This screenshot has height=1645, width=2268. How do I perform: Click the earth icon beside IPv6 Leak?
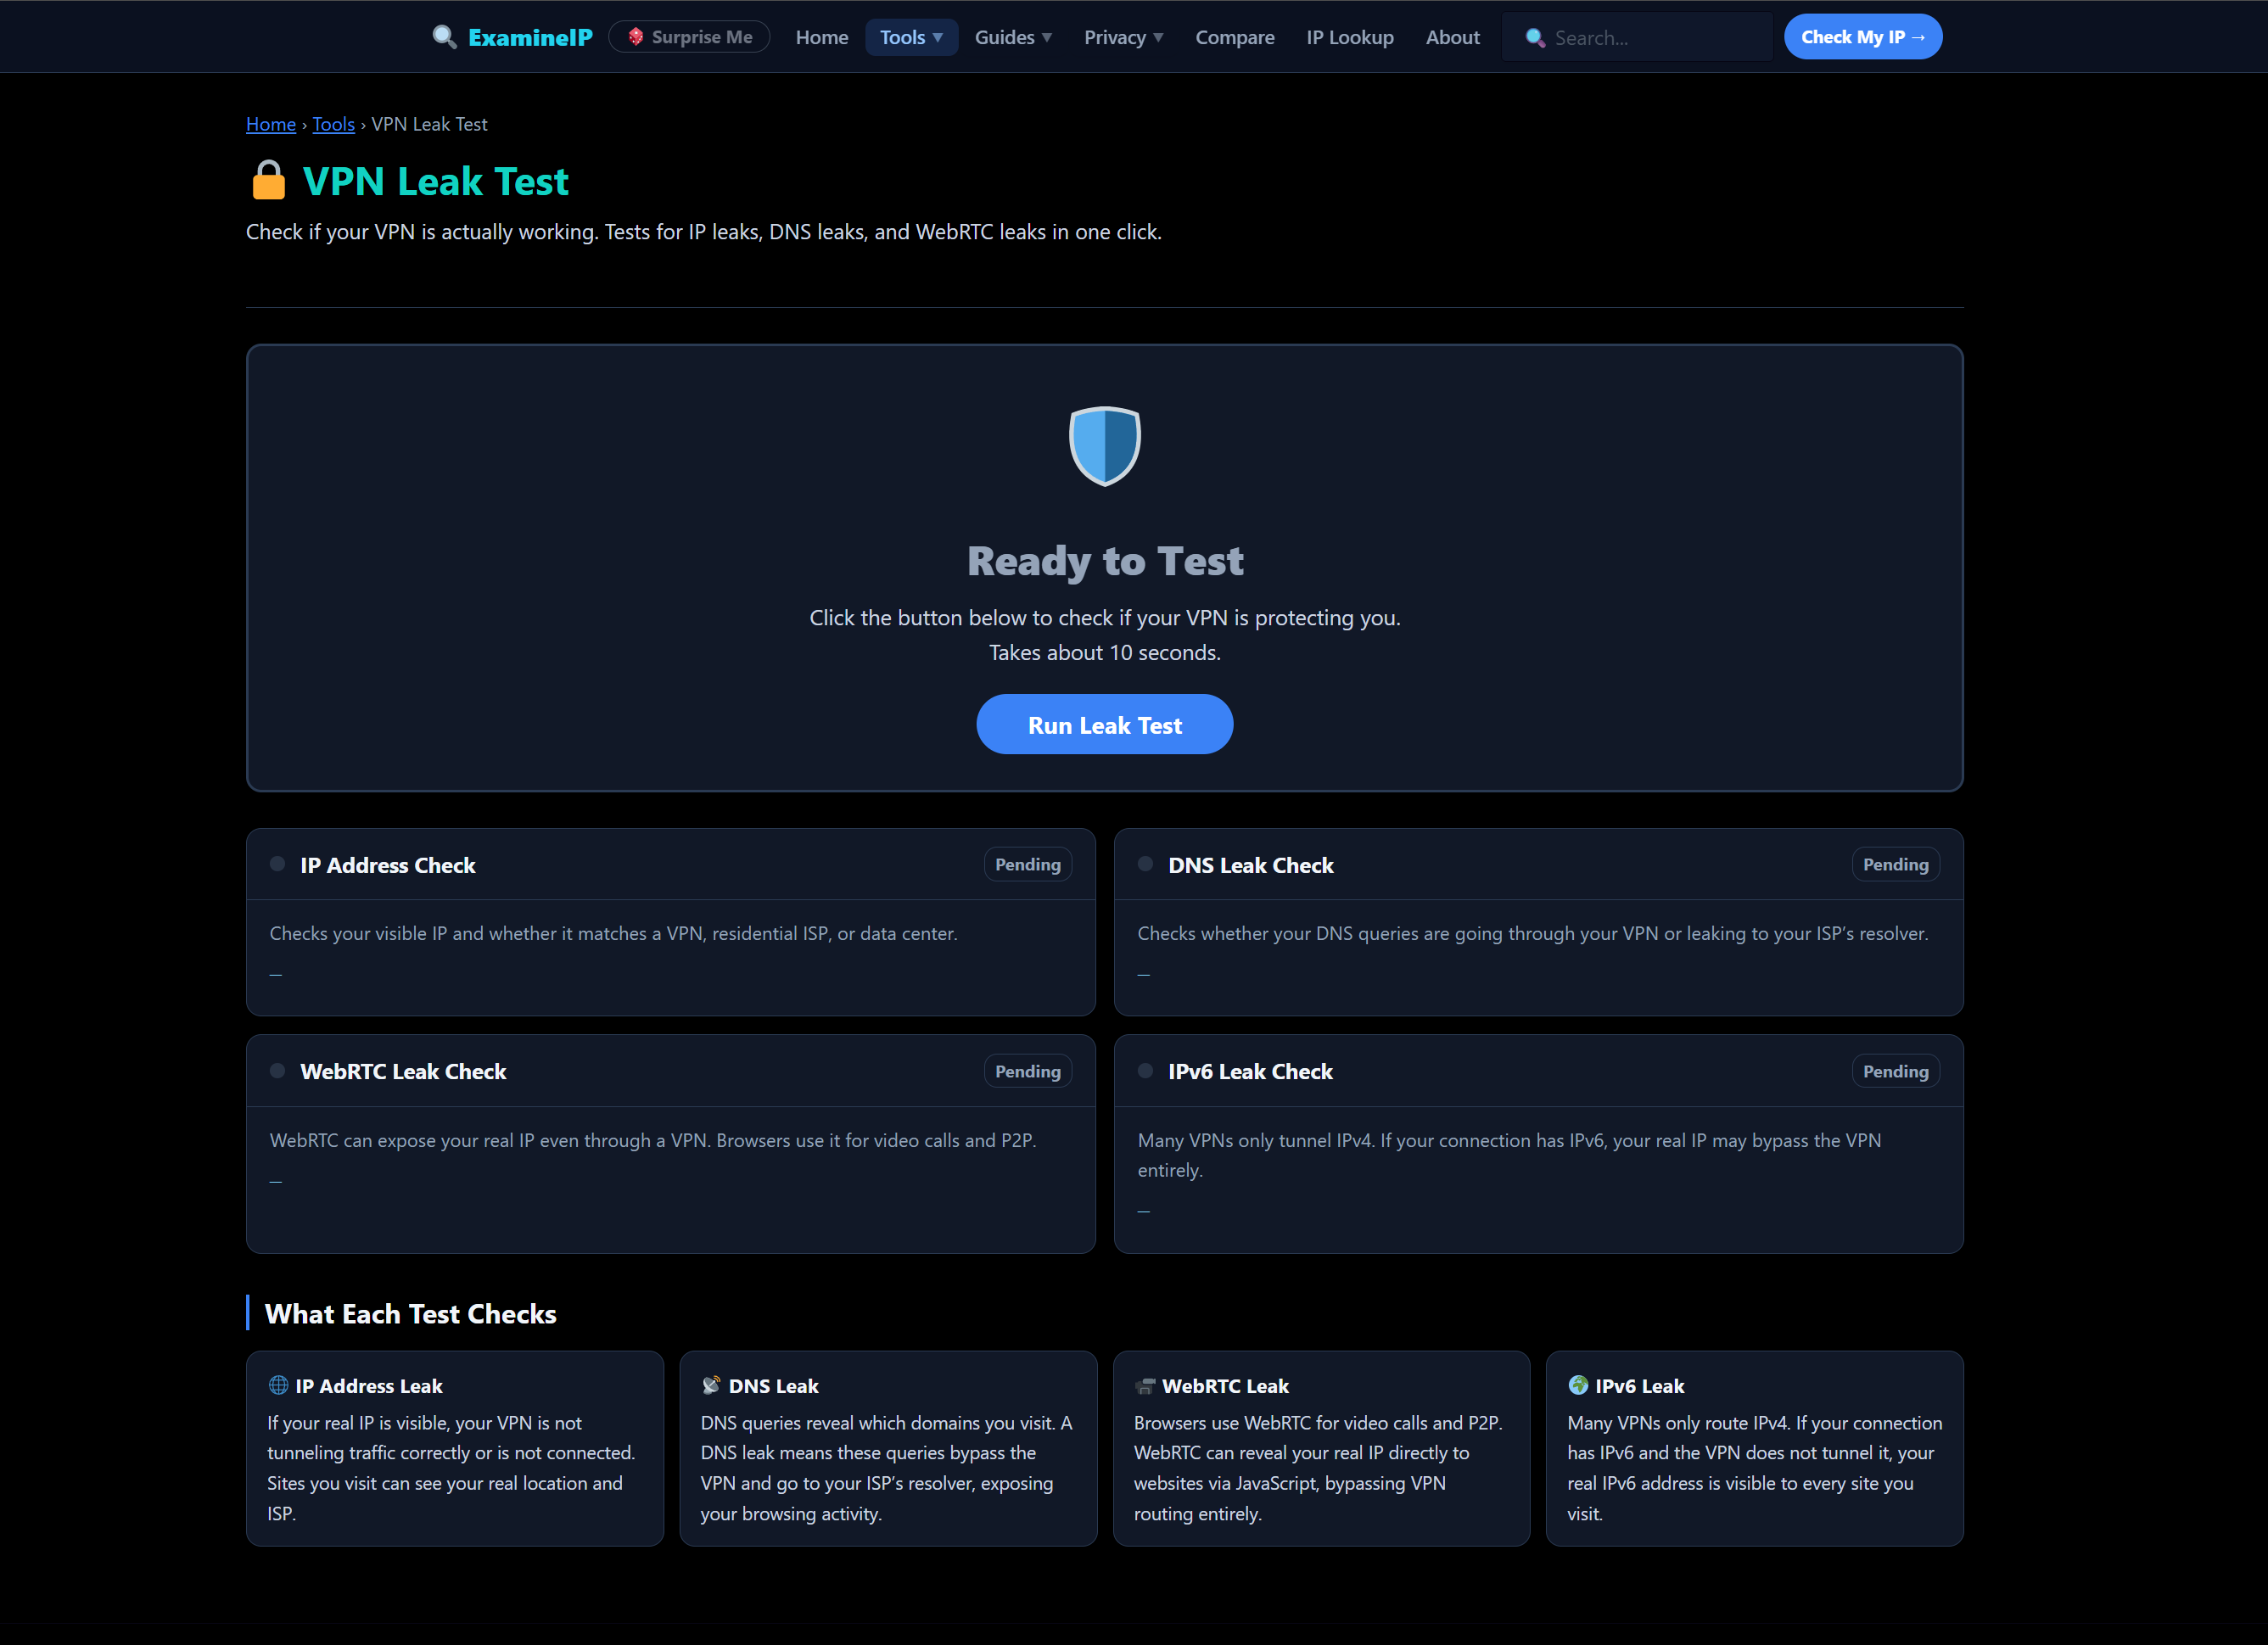tap(1578, 1385)
